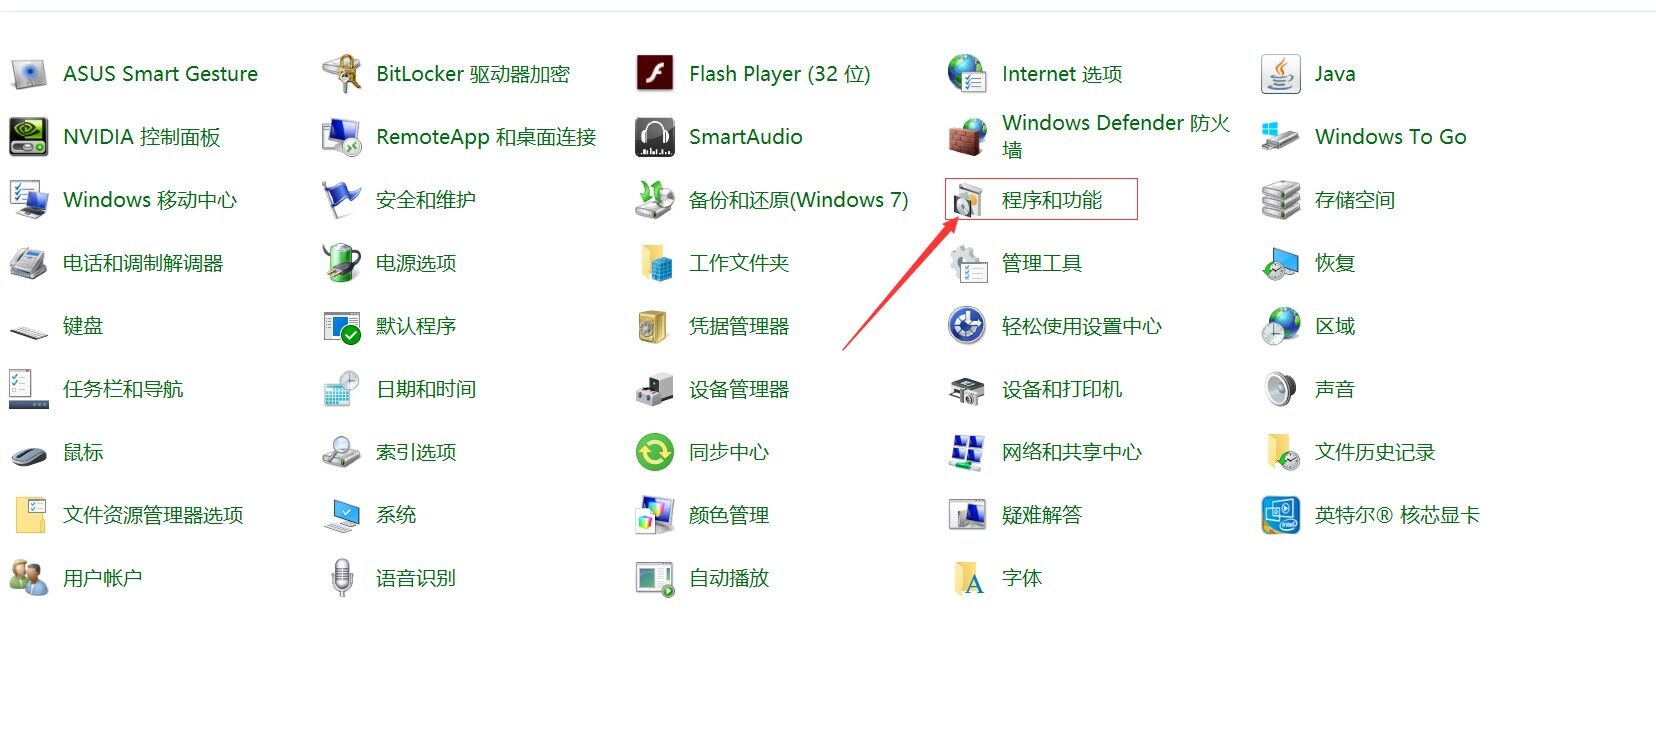Click the Windows To Go icon
The height and width of the screenshot is (743, 1656).
pos(1281,137)
